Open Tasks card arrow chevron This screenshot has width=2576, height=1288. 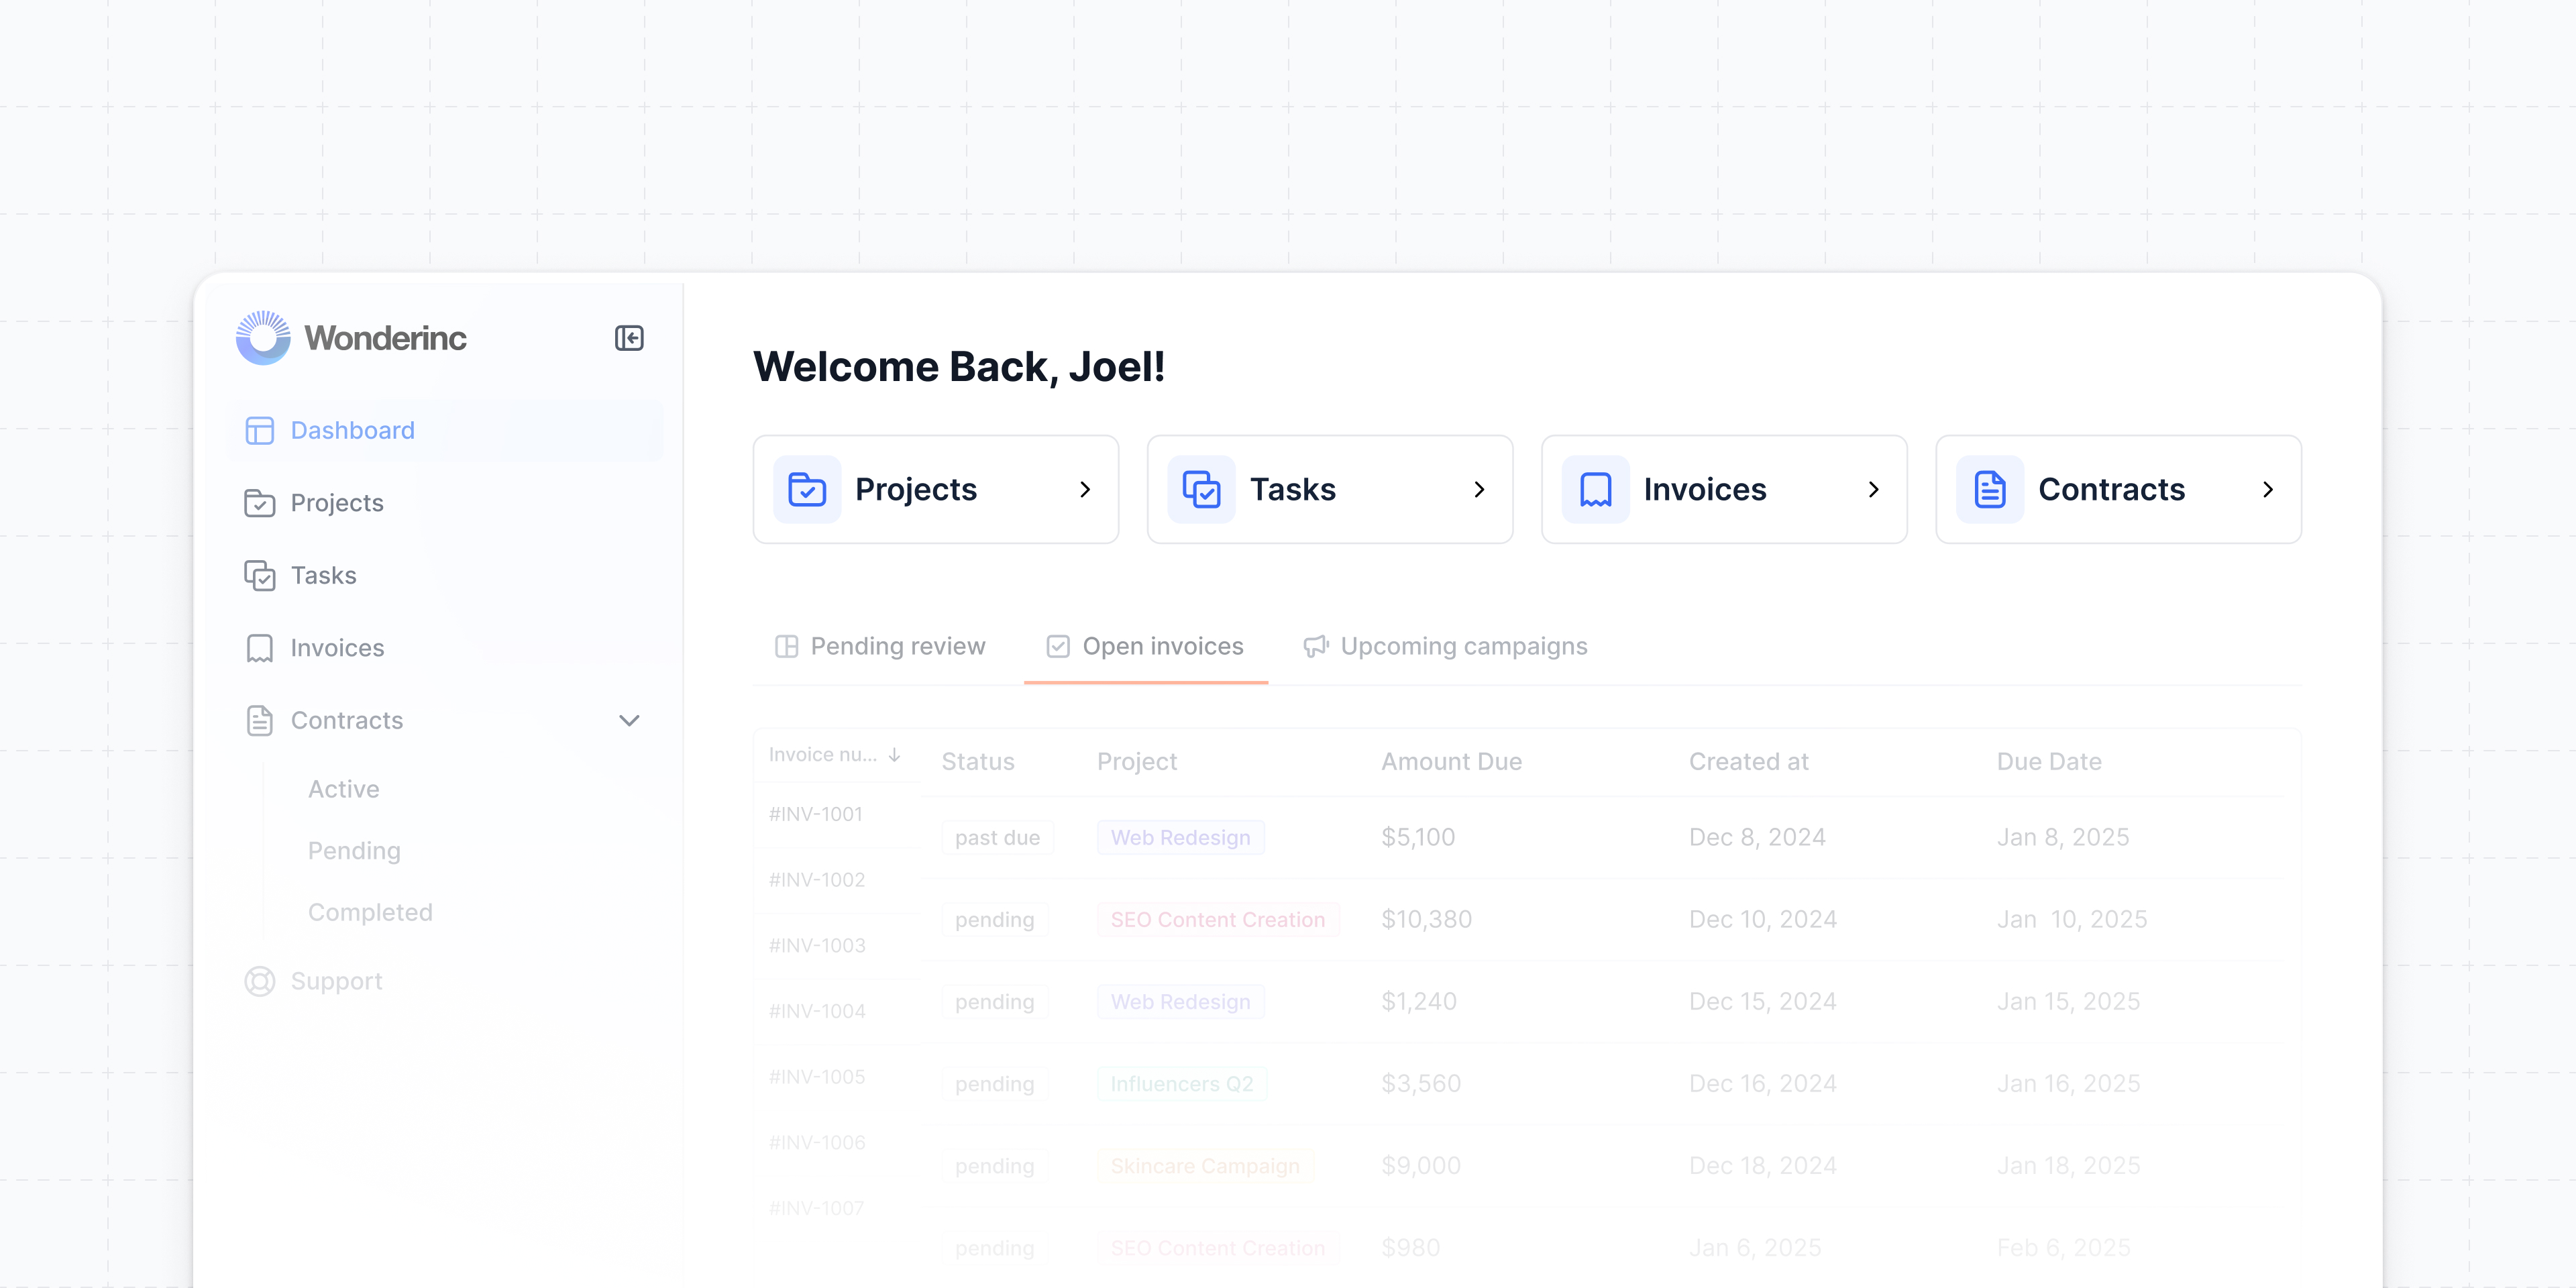[1479, 490]
